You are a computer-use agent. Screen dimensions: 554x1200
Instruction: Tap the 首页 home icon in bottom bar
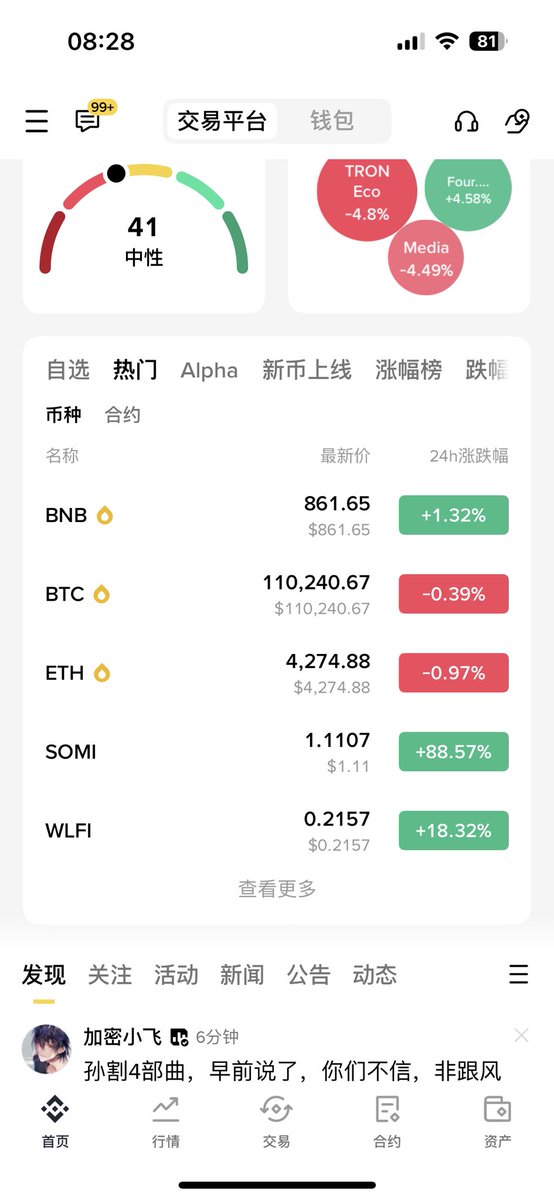(x=55, y=1120)
